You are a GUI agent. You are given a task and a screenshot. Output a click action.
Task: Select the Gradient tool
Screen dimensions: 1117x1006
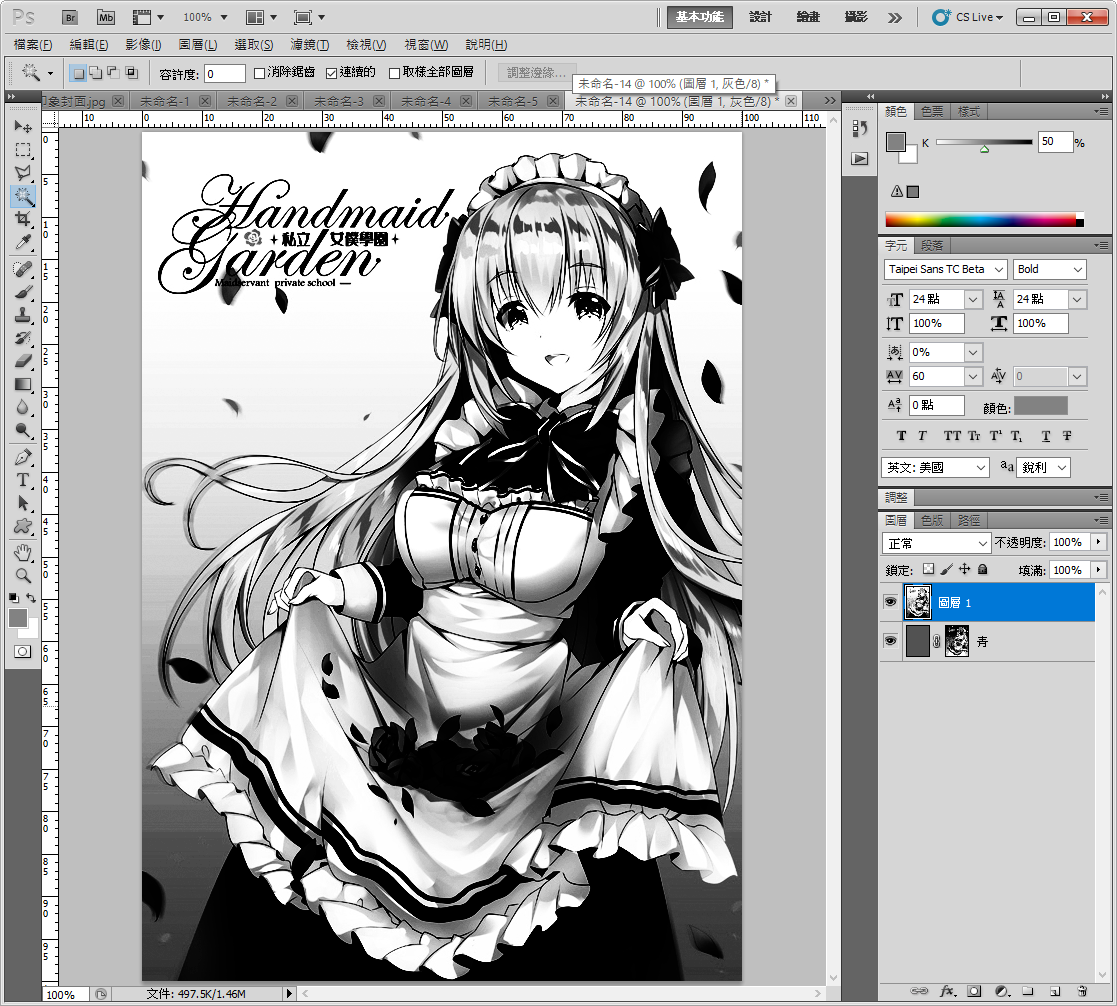[x=23, y=385]
